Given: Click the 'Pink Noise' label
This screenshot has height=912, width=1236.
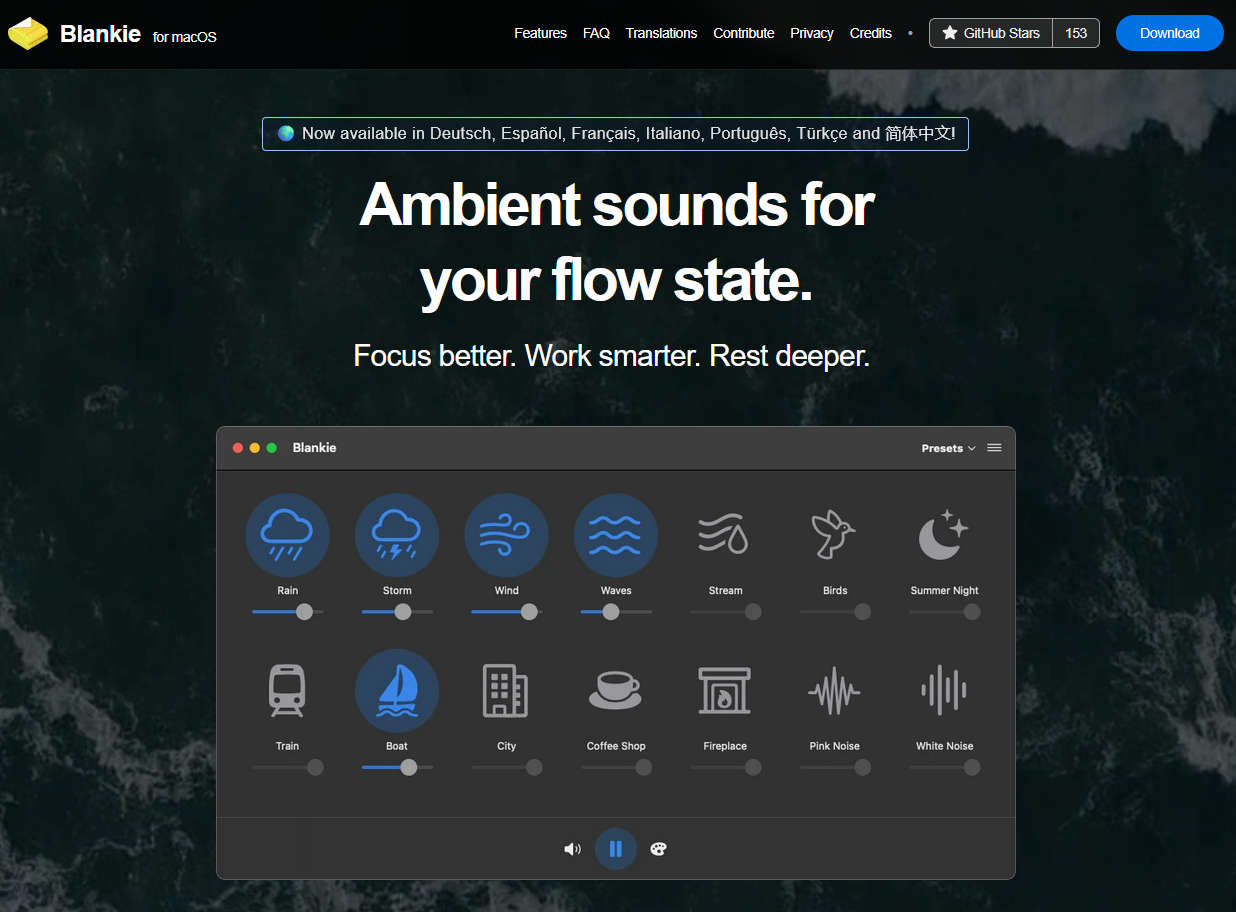Looking at the screenshot, I should [835, 746].
